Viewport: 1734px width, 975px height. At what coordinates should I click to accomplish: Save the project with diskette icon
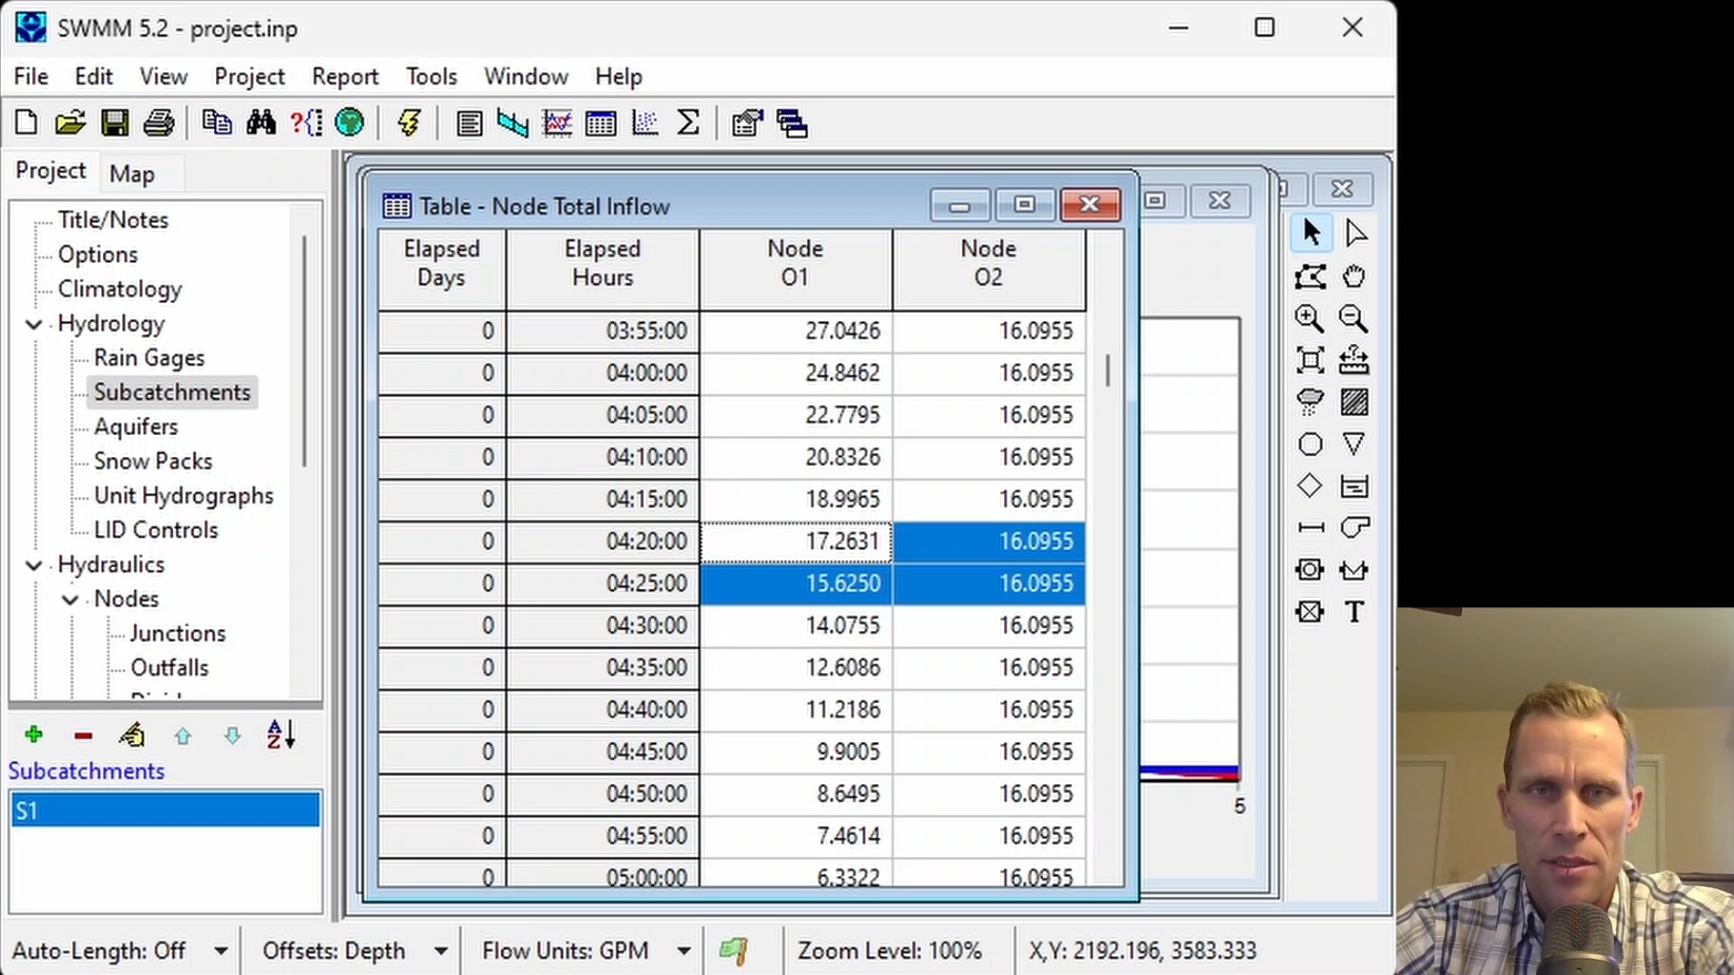[x=114, y=123]
